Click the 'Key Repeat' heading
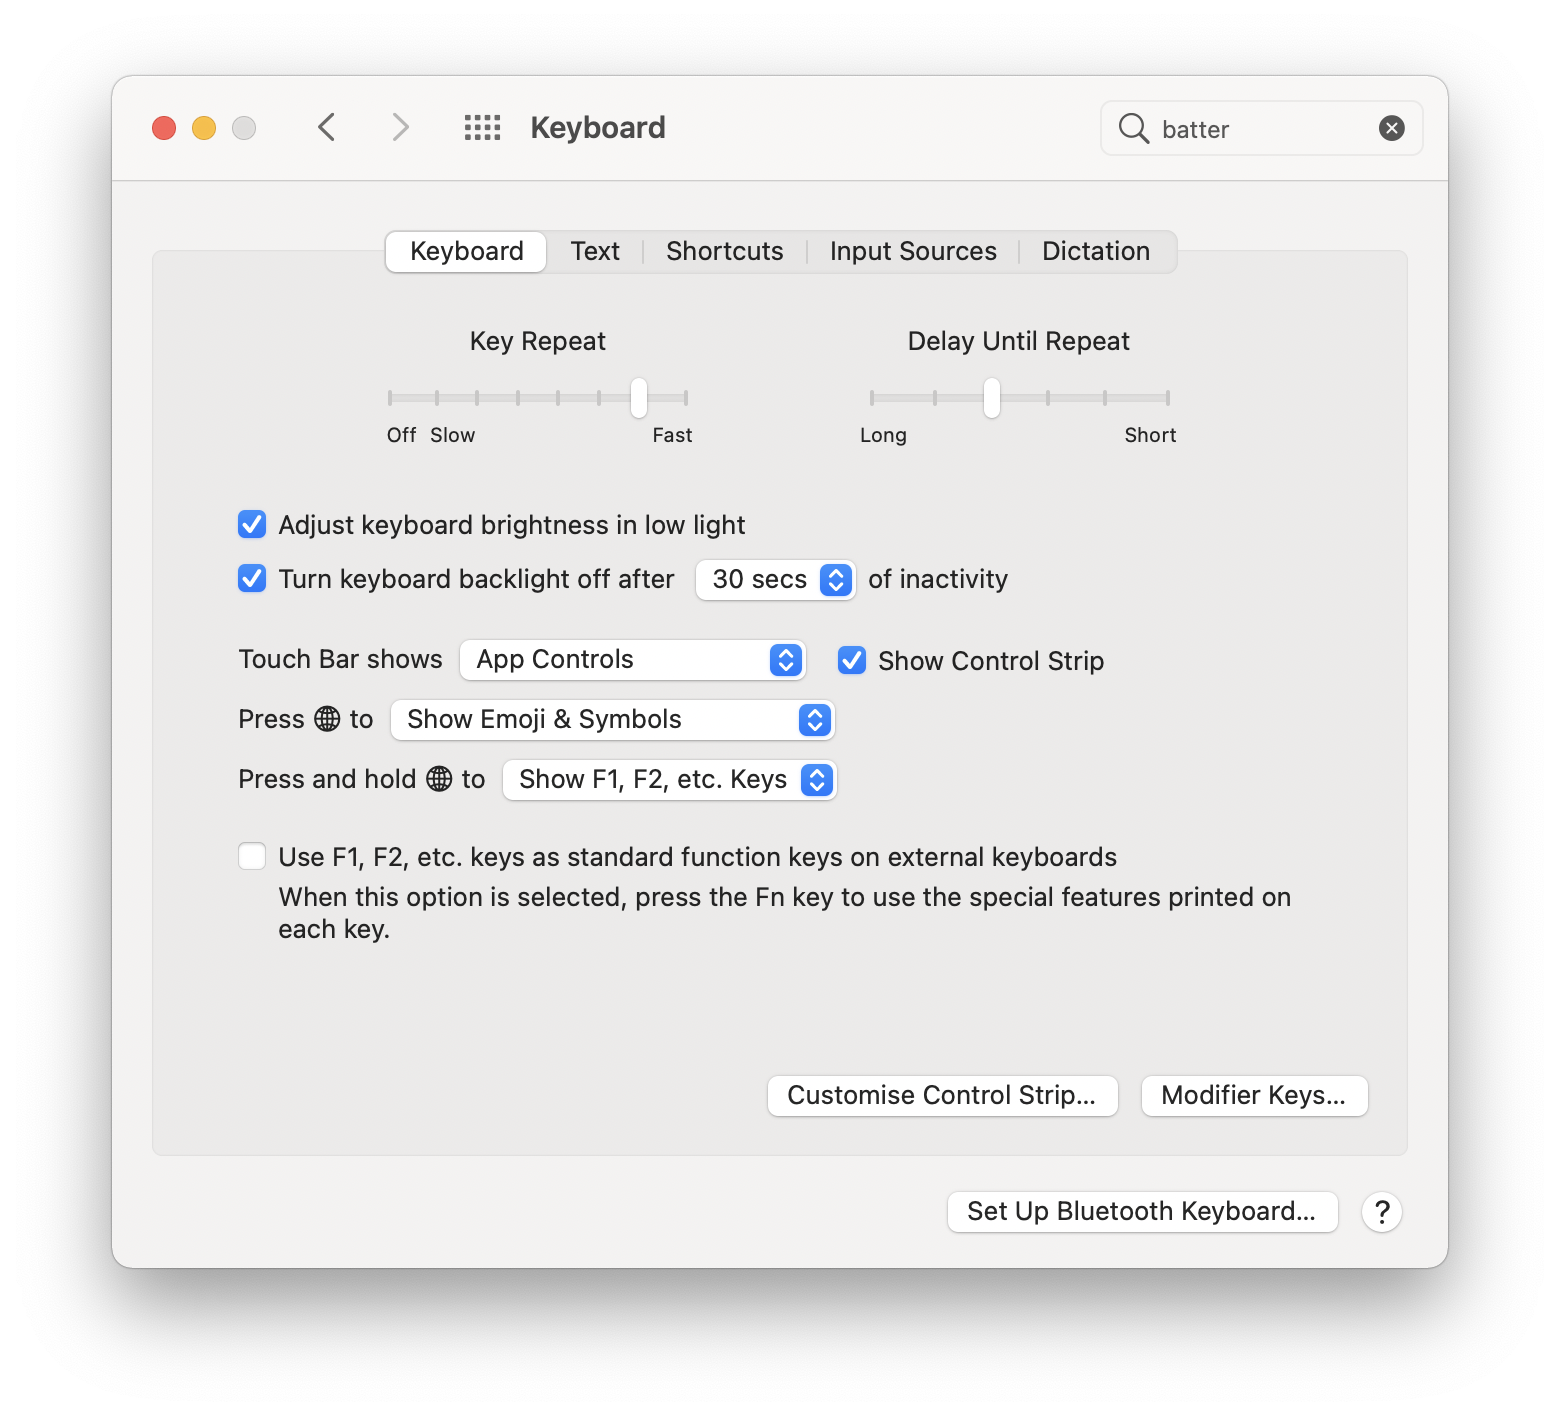The height and width of the screenshot is (1416, 1560). click(x=538, y=341)
